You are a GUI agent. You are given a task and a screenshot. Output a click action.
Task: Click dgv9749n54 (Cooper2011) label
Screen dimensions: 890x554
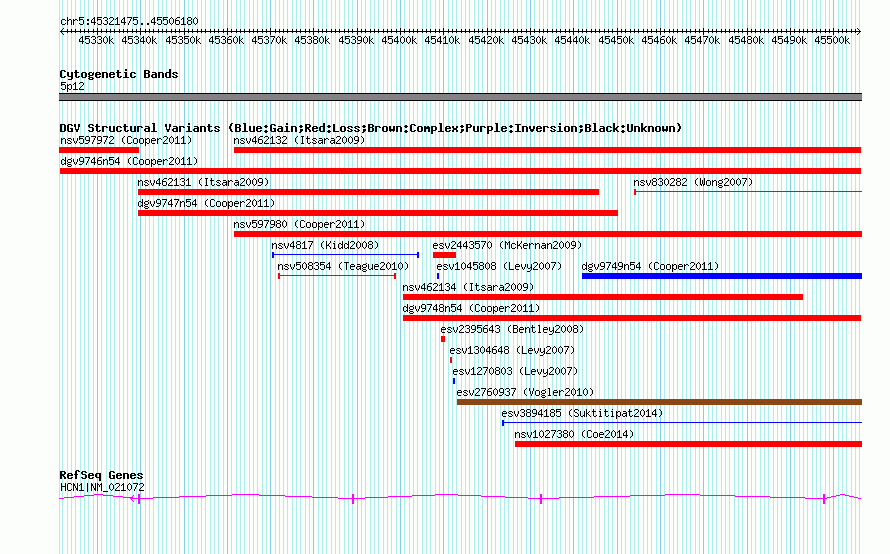pyautogui.click(x=650, y=266)
